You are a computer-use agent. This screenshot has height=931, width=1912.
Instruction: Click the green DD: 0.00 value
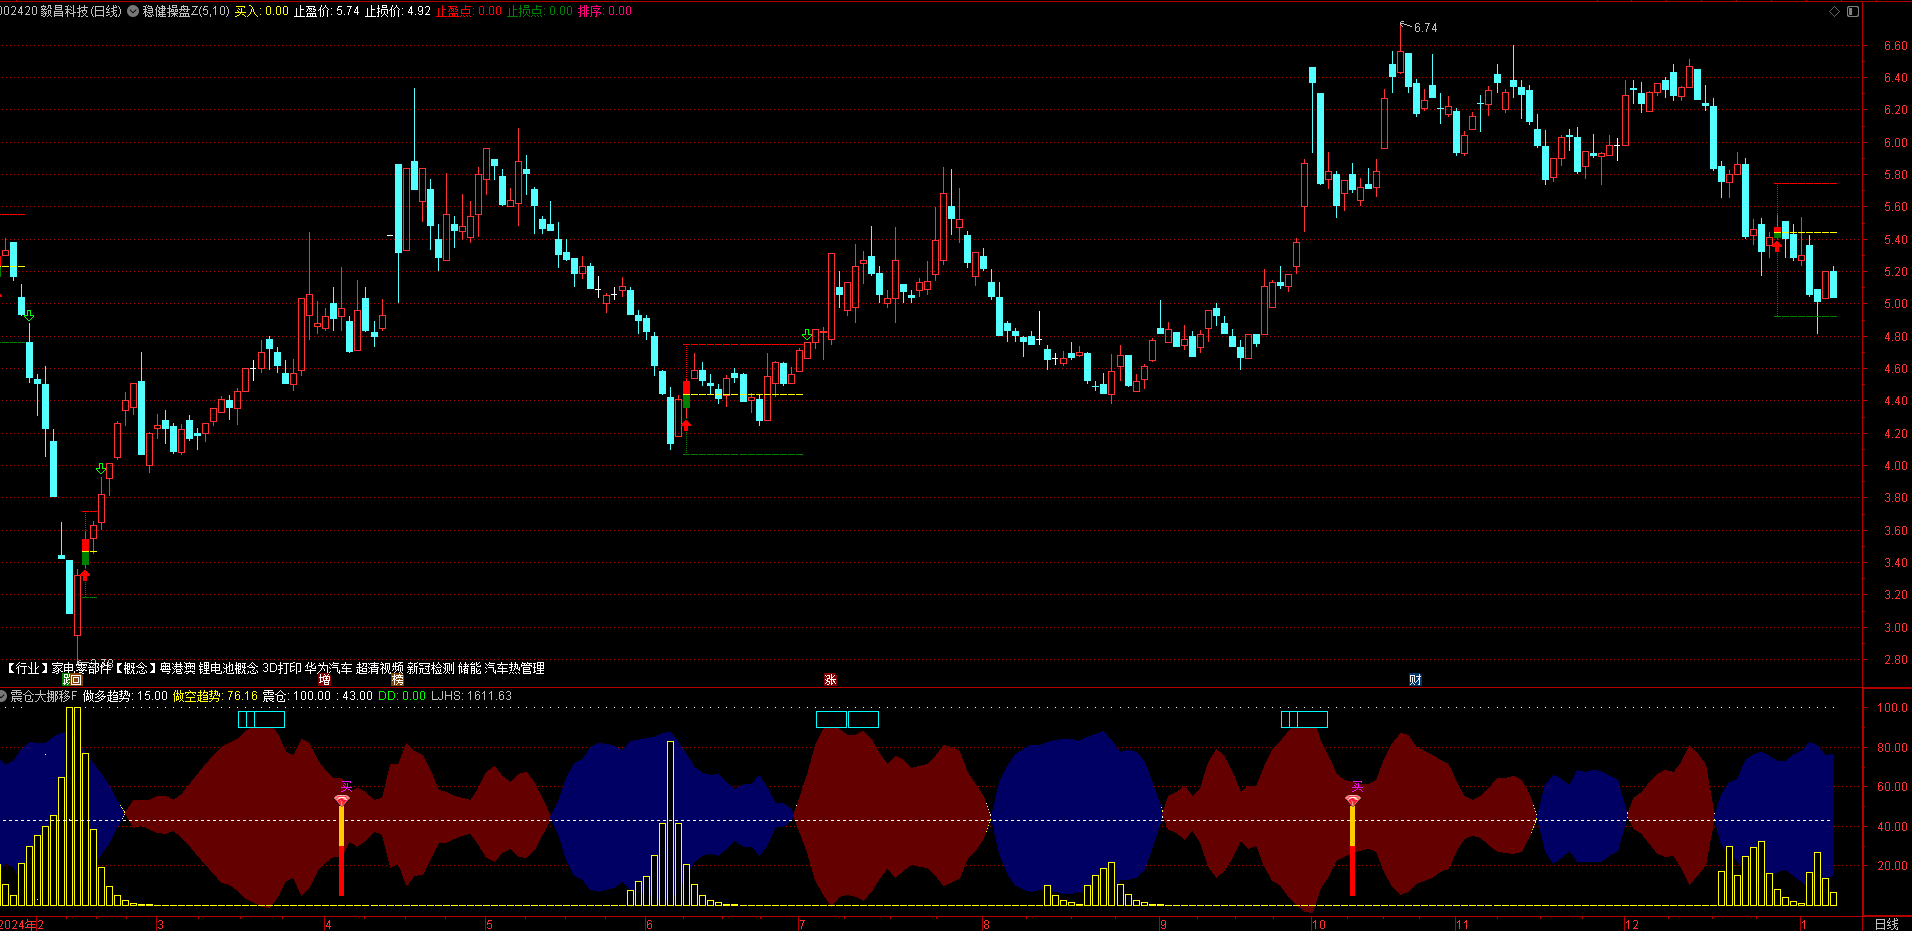click(x=402, y=696)
